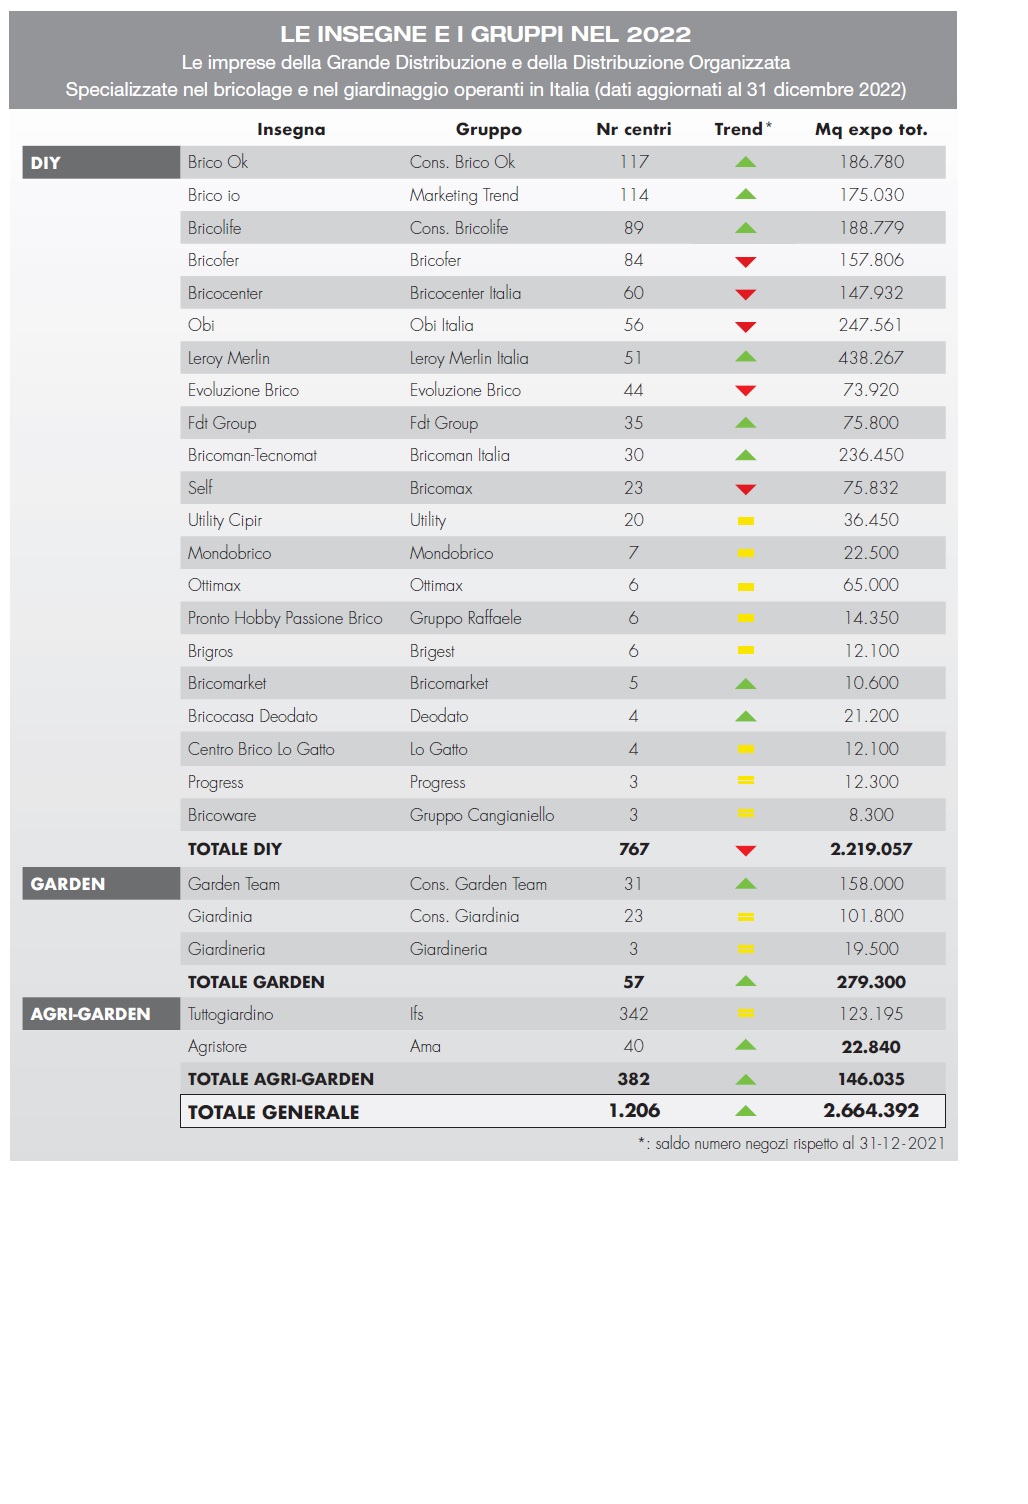Select the Giardinia yellow trend marker
This screenshot has width=1028, height=1504.
[745, 917]
